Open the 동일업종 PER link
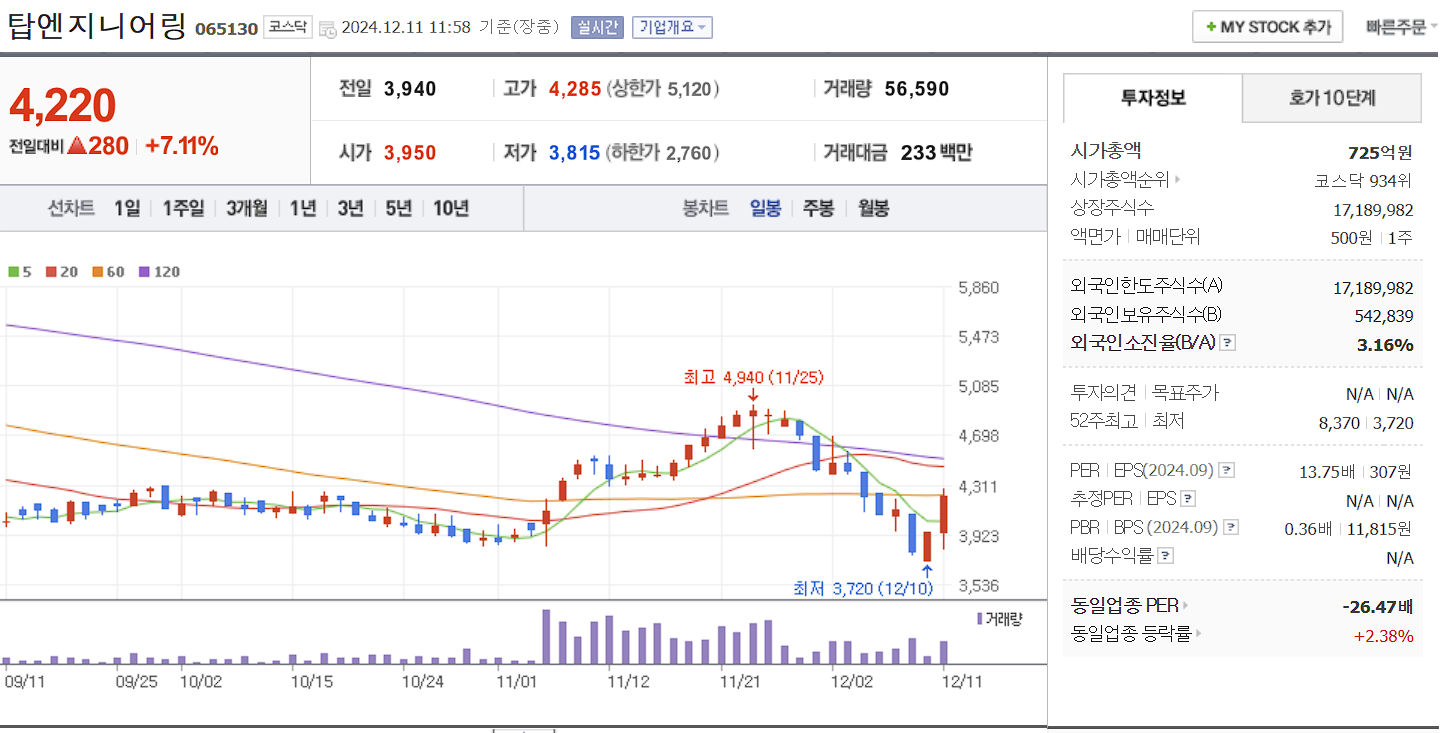 [x=1129, y=605]
